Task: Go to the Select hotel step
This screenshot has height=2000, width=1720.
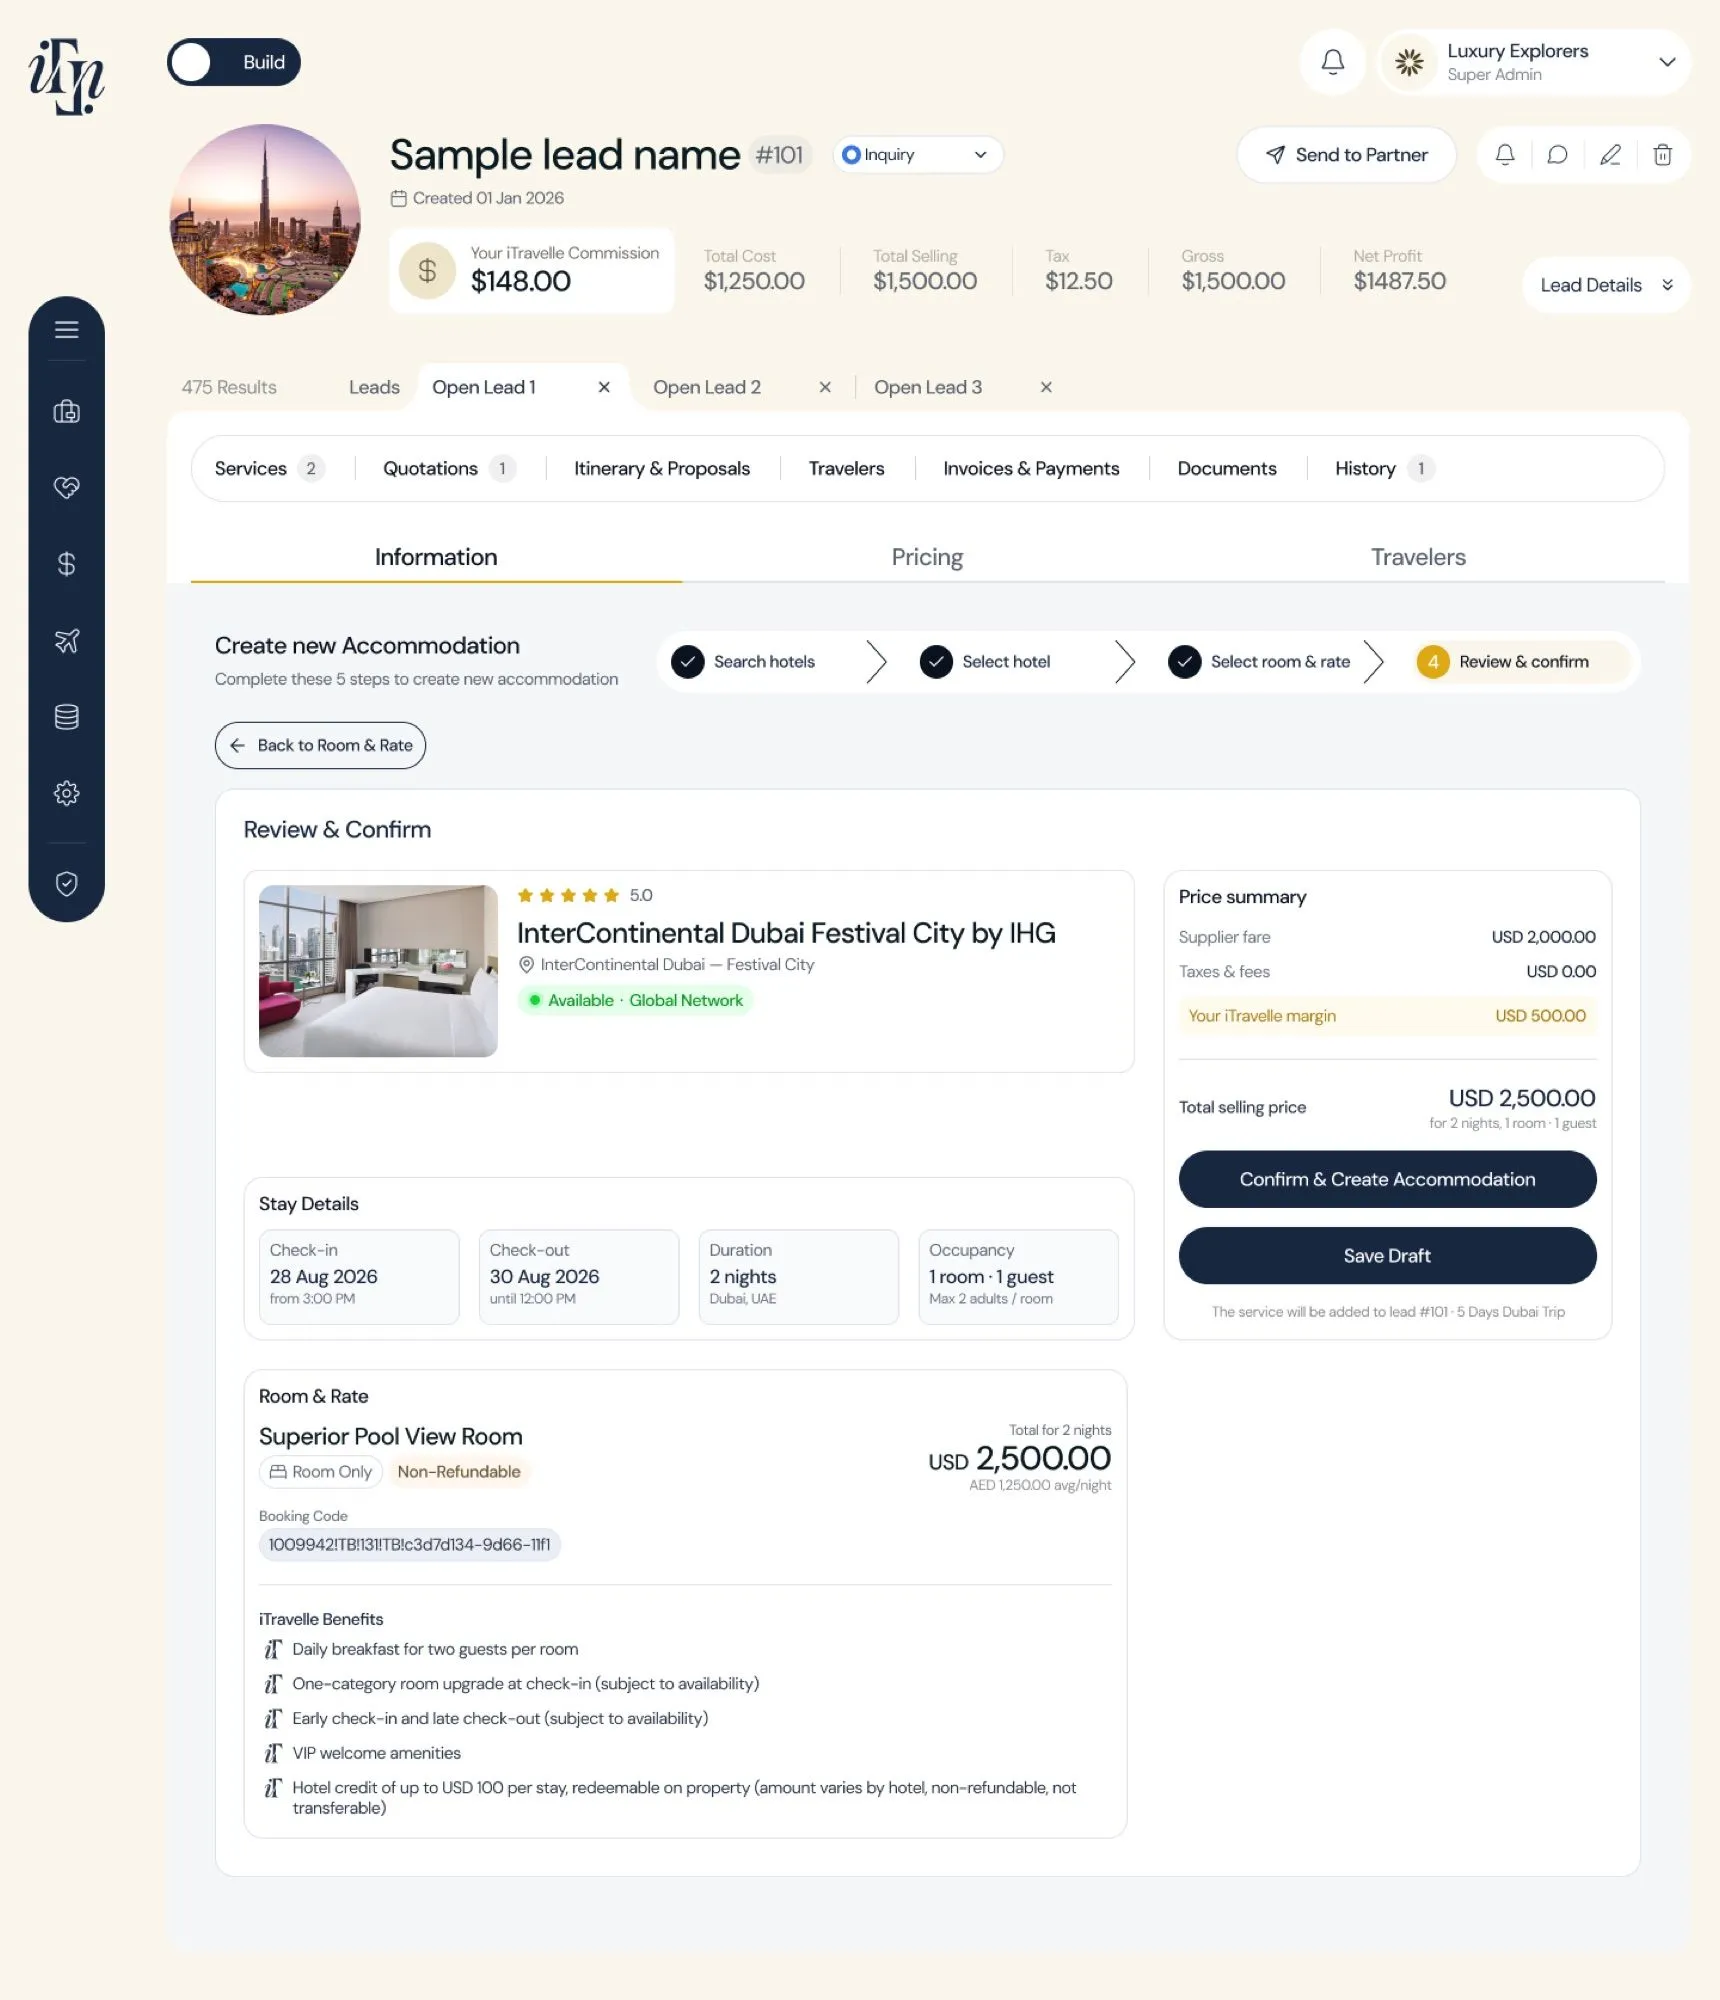Action: pyautogui.click(x=985, y=662)
